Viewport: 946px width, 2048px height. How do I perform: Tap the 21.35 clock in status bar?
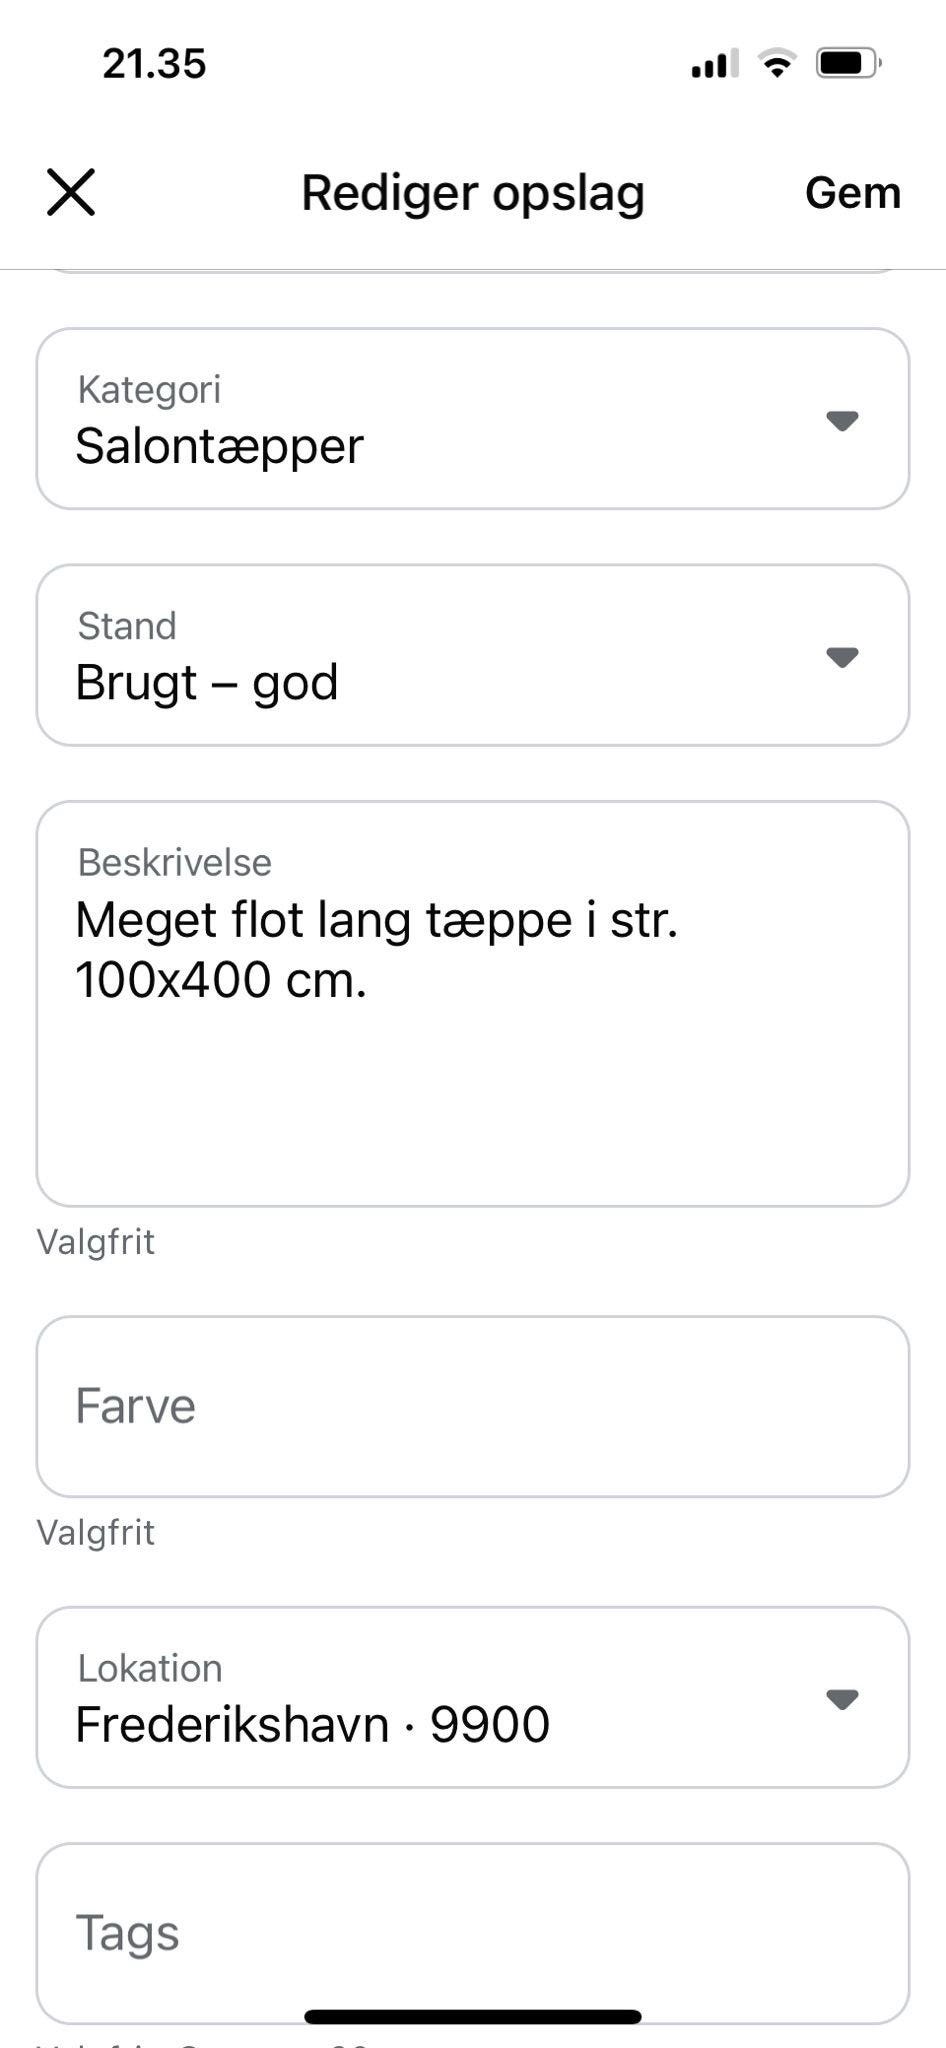154,64
